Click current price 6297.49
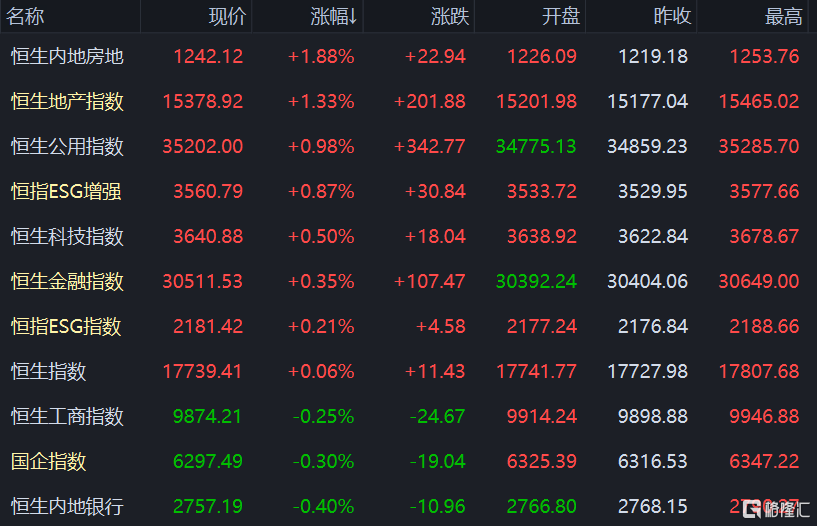 (208, 461)
